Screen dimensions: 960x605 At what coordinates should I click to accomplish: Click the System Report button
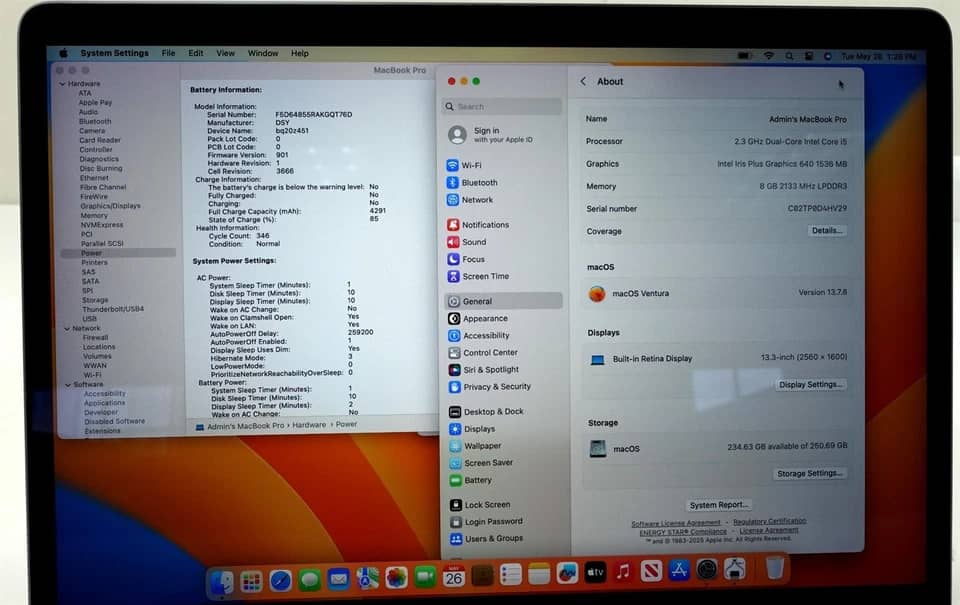click(x=719, y=505)
